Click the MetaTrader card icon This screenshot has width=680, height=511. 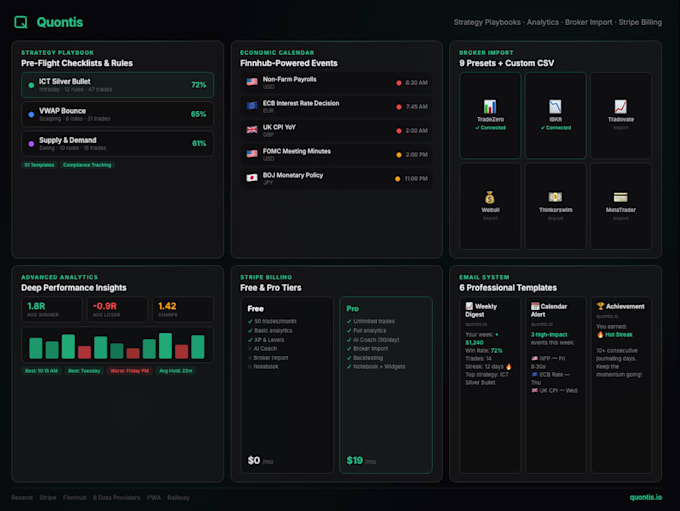tap(621, 197)
